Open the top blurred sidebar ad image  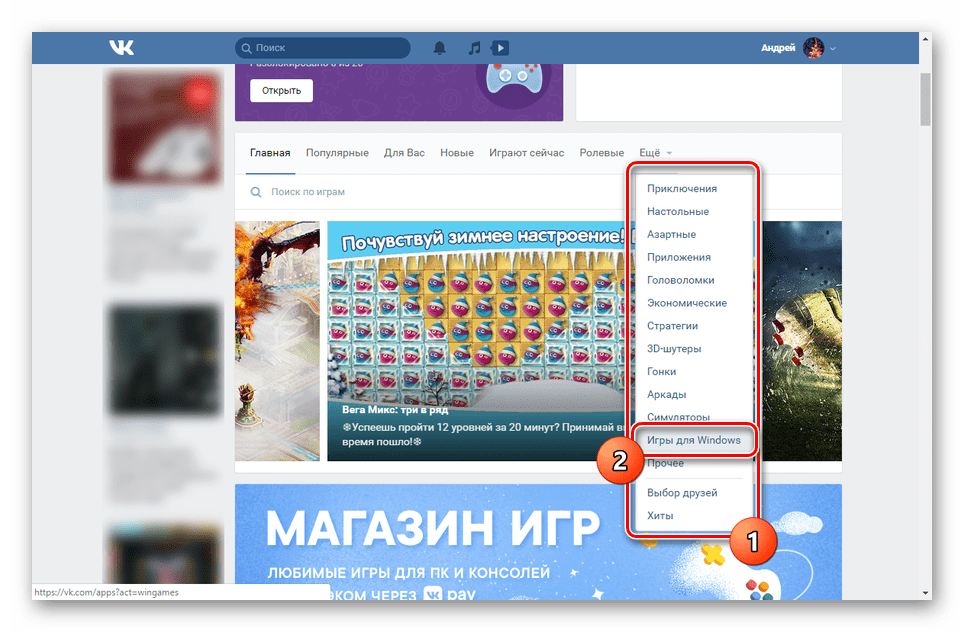(165, 127)
